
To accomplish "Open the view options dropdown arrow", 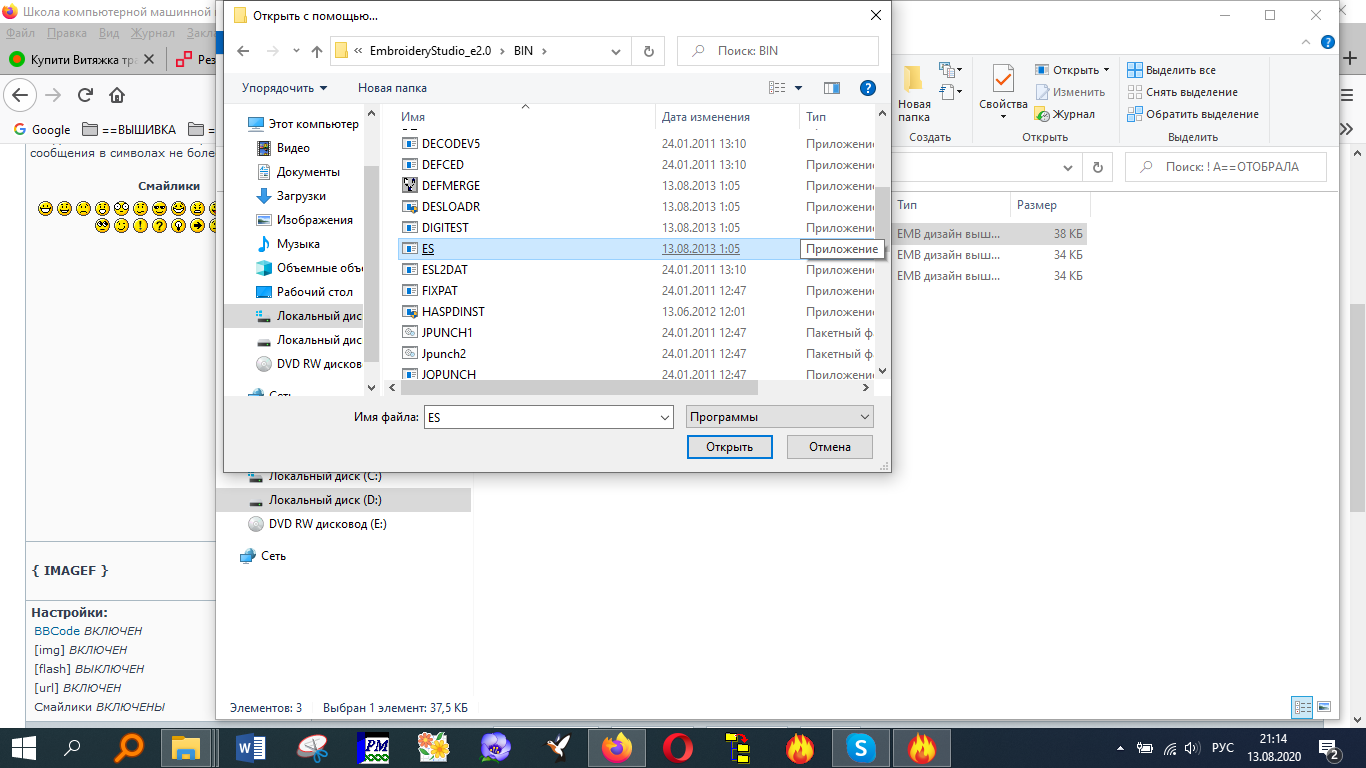I will tap(798, 88).
